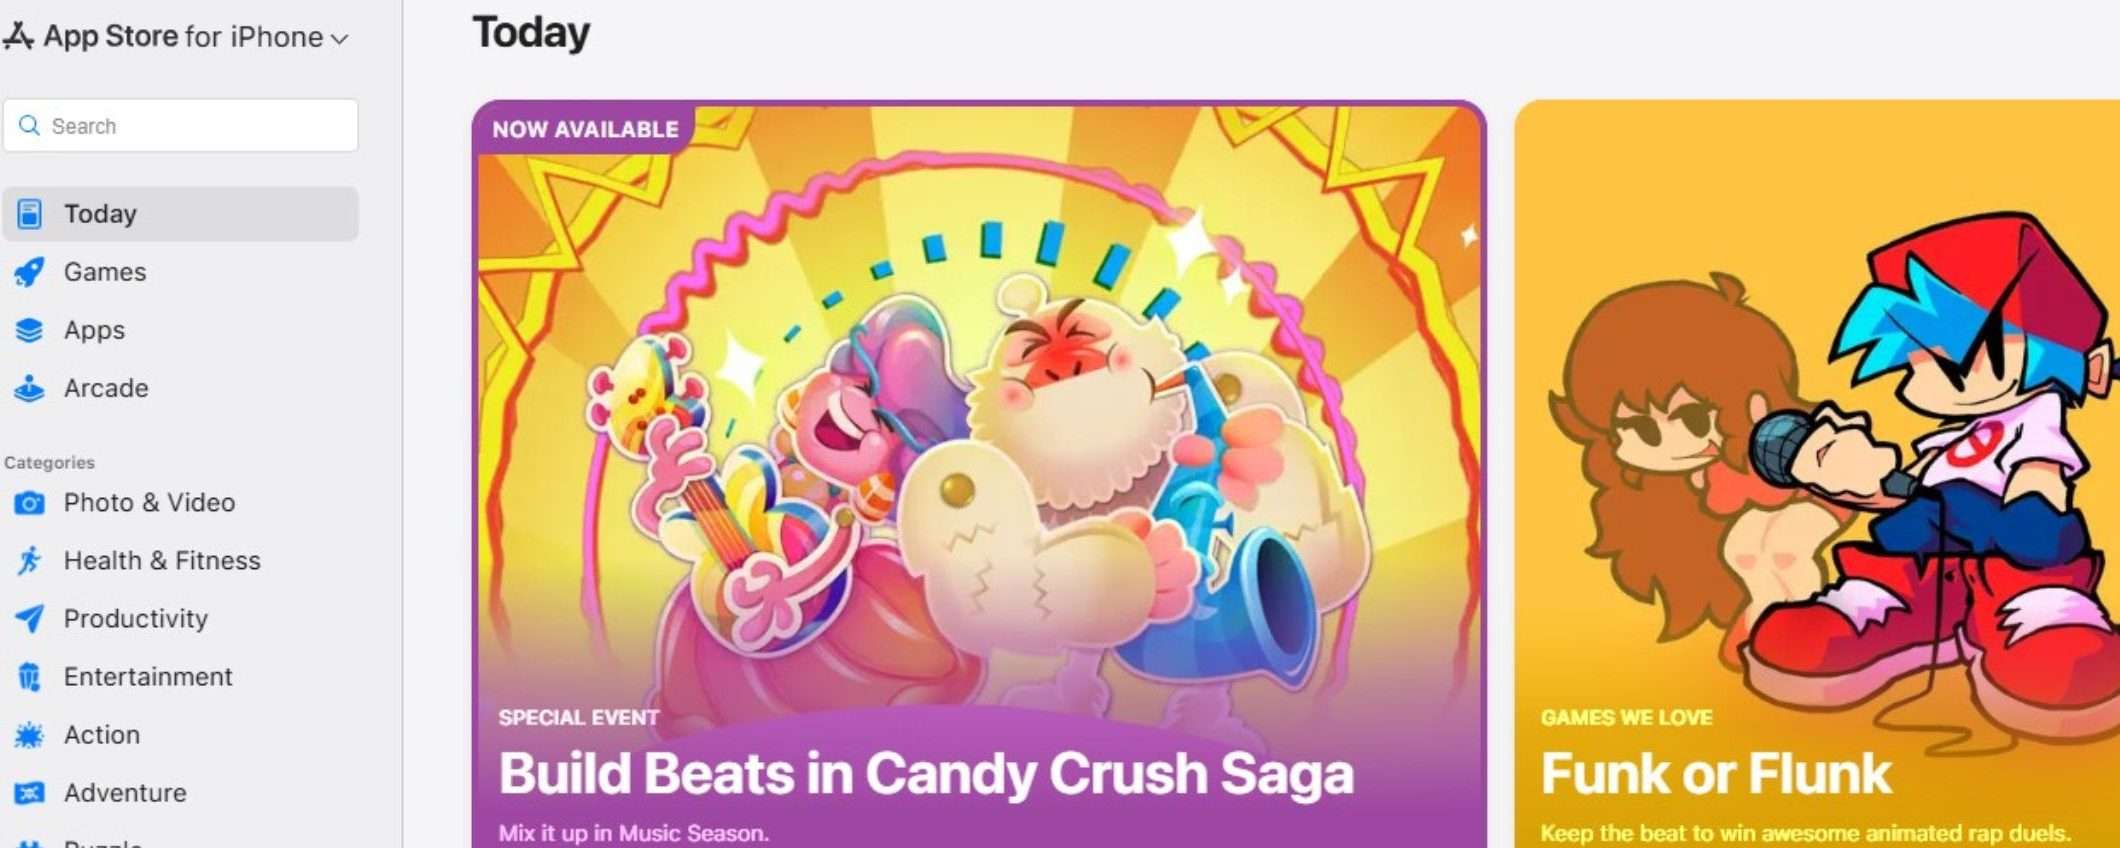Viewport: 2120px width, 848px height.
Task: Click the Photo & Video camera icon
Action: pyautogui.click(x=29, y=503)
